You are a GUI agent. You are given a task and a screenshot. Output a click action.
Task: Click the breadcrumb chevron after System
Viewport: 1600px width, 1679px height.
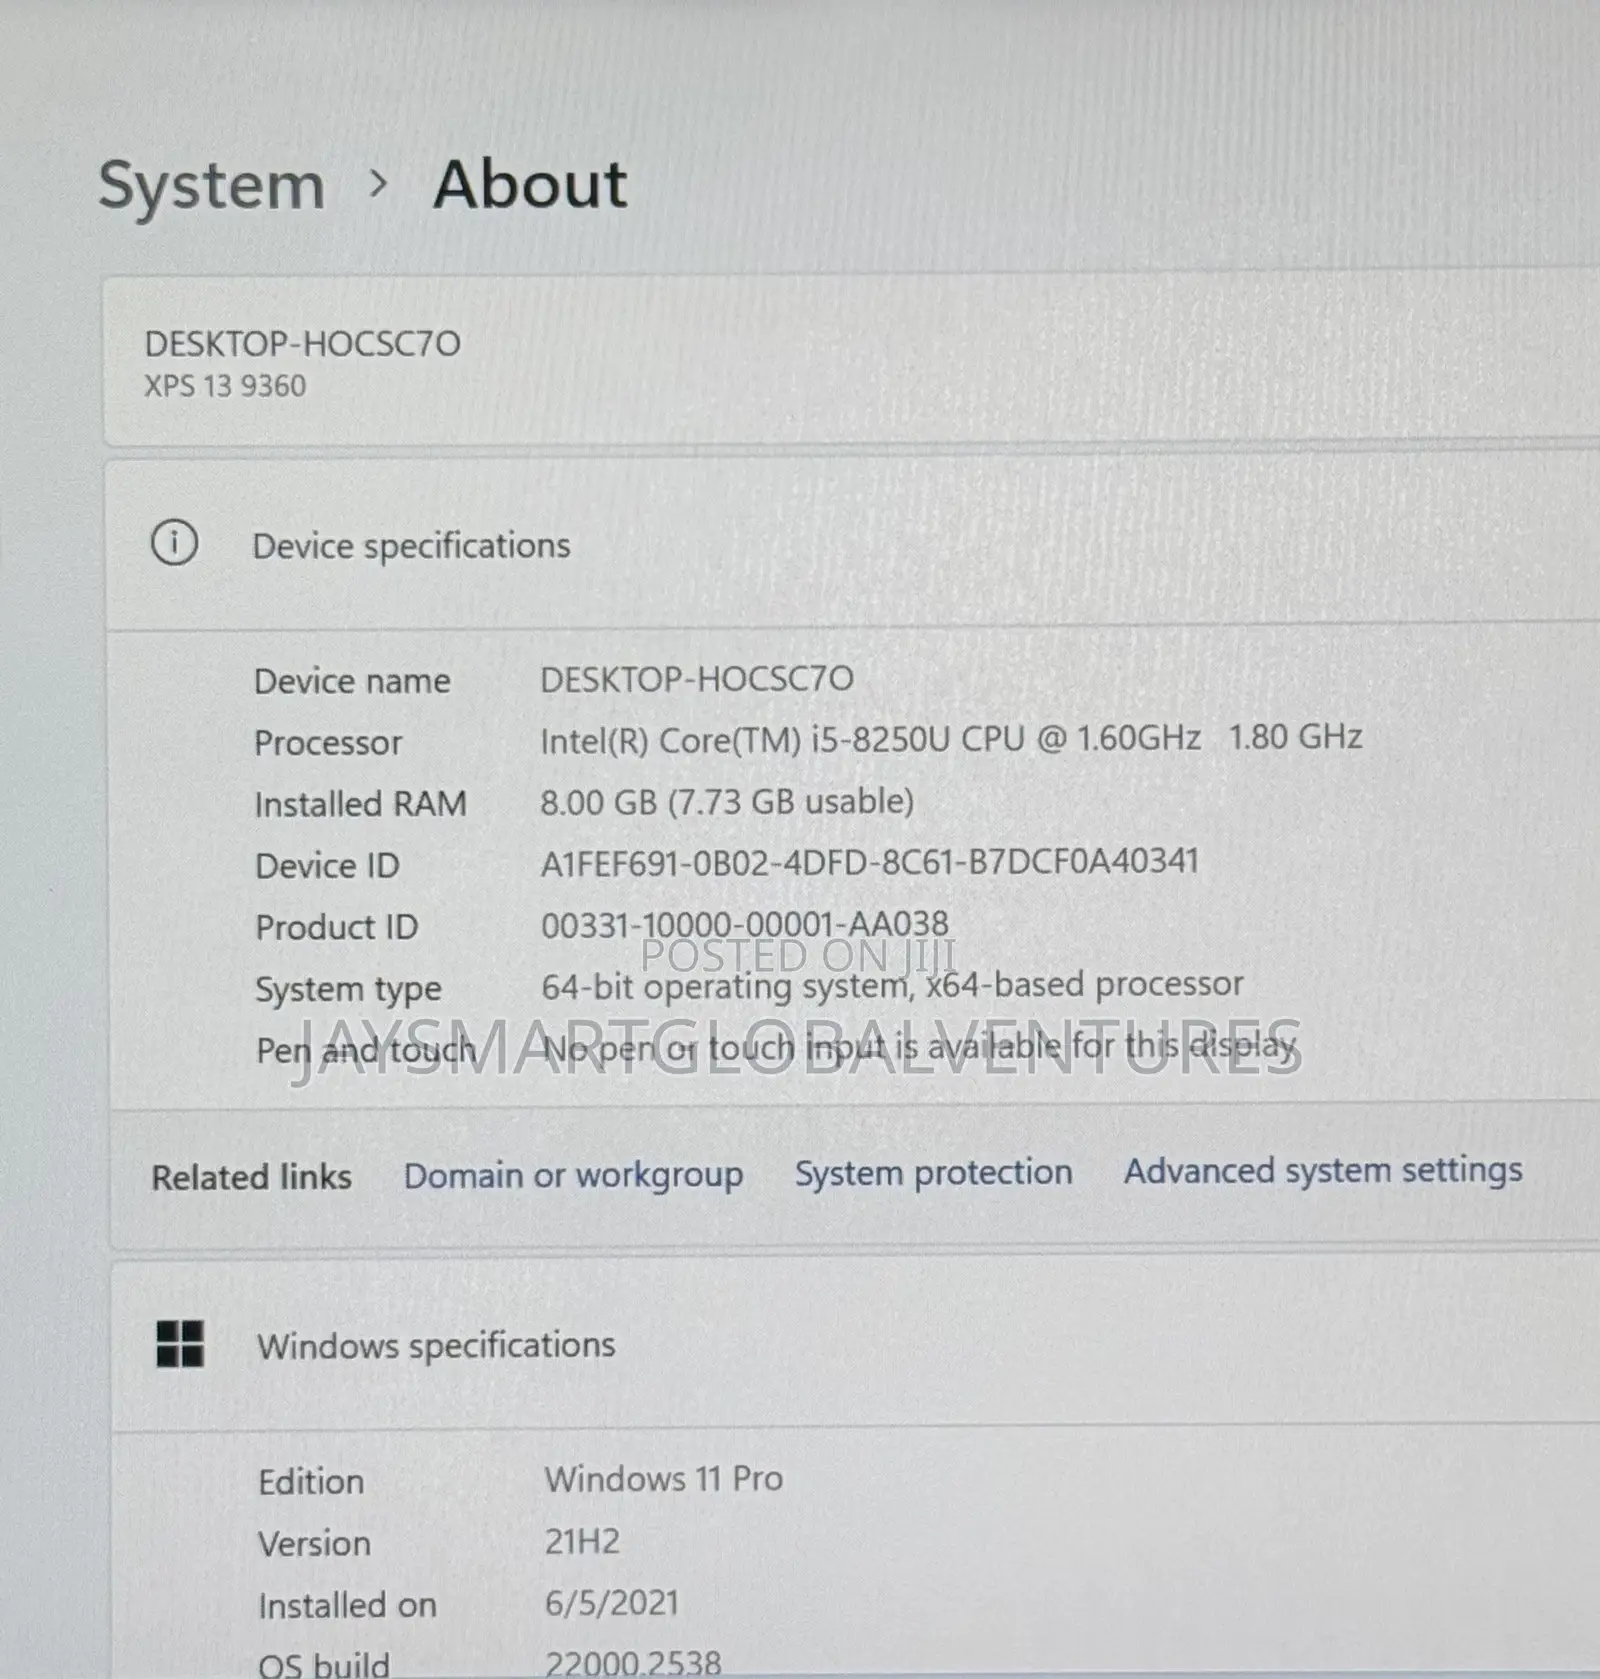coord(378,184)
